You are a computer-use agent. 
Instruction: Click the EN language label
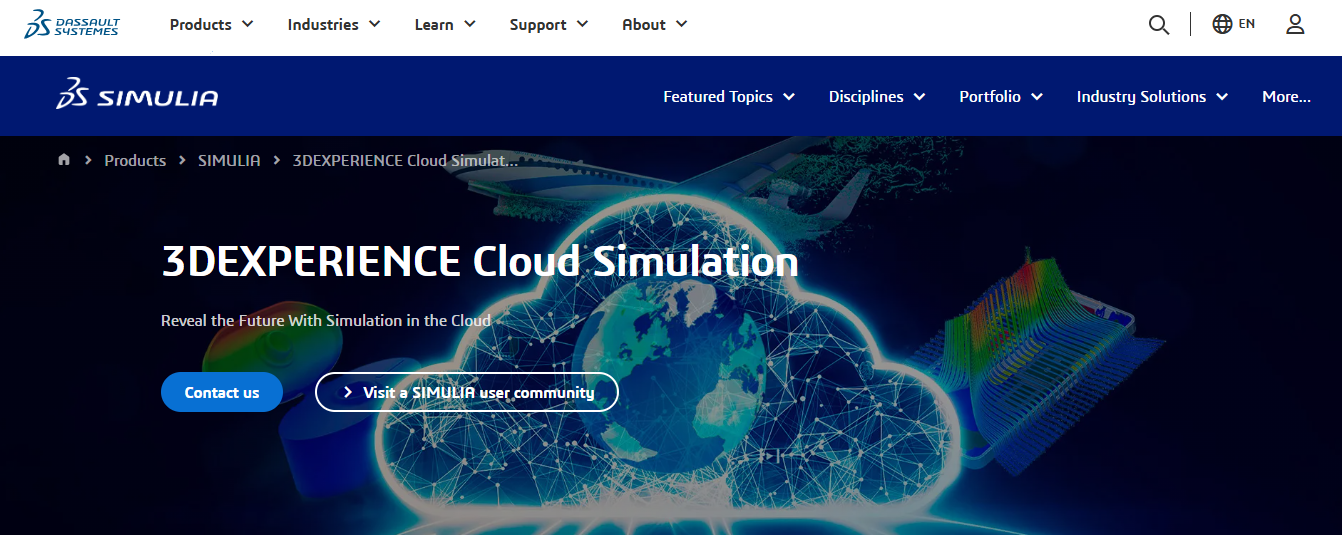[x=1247, y=24]
